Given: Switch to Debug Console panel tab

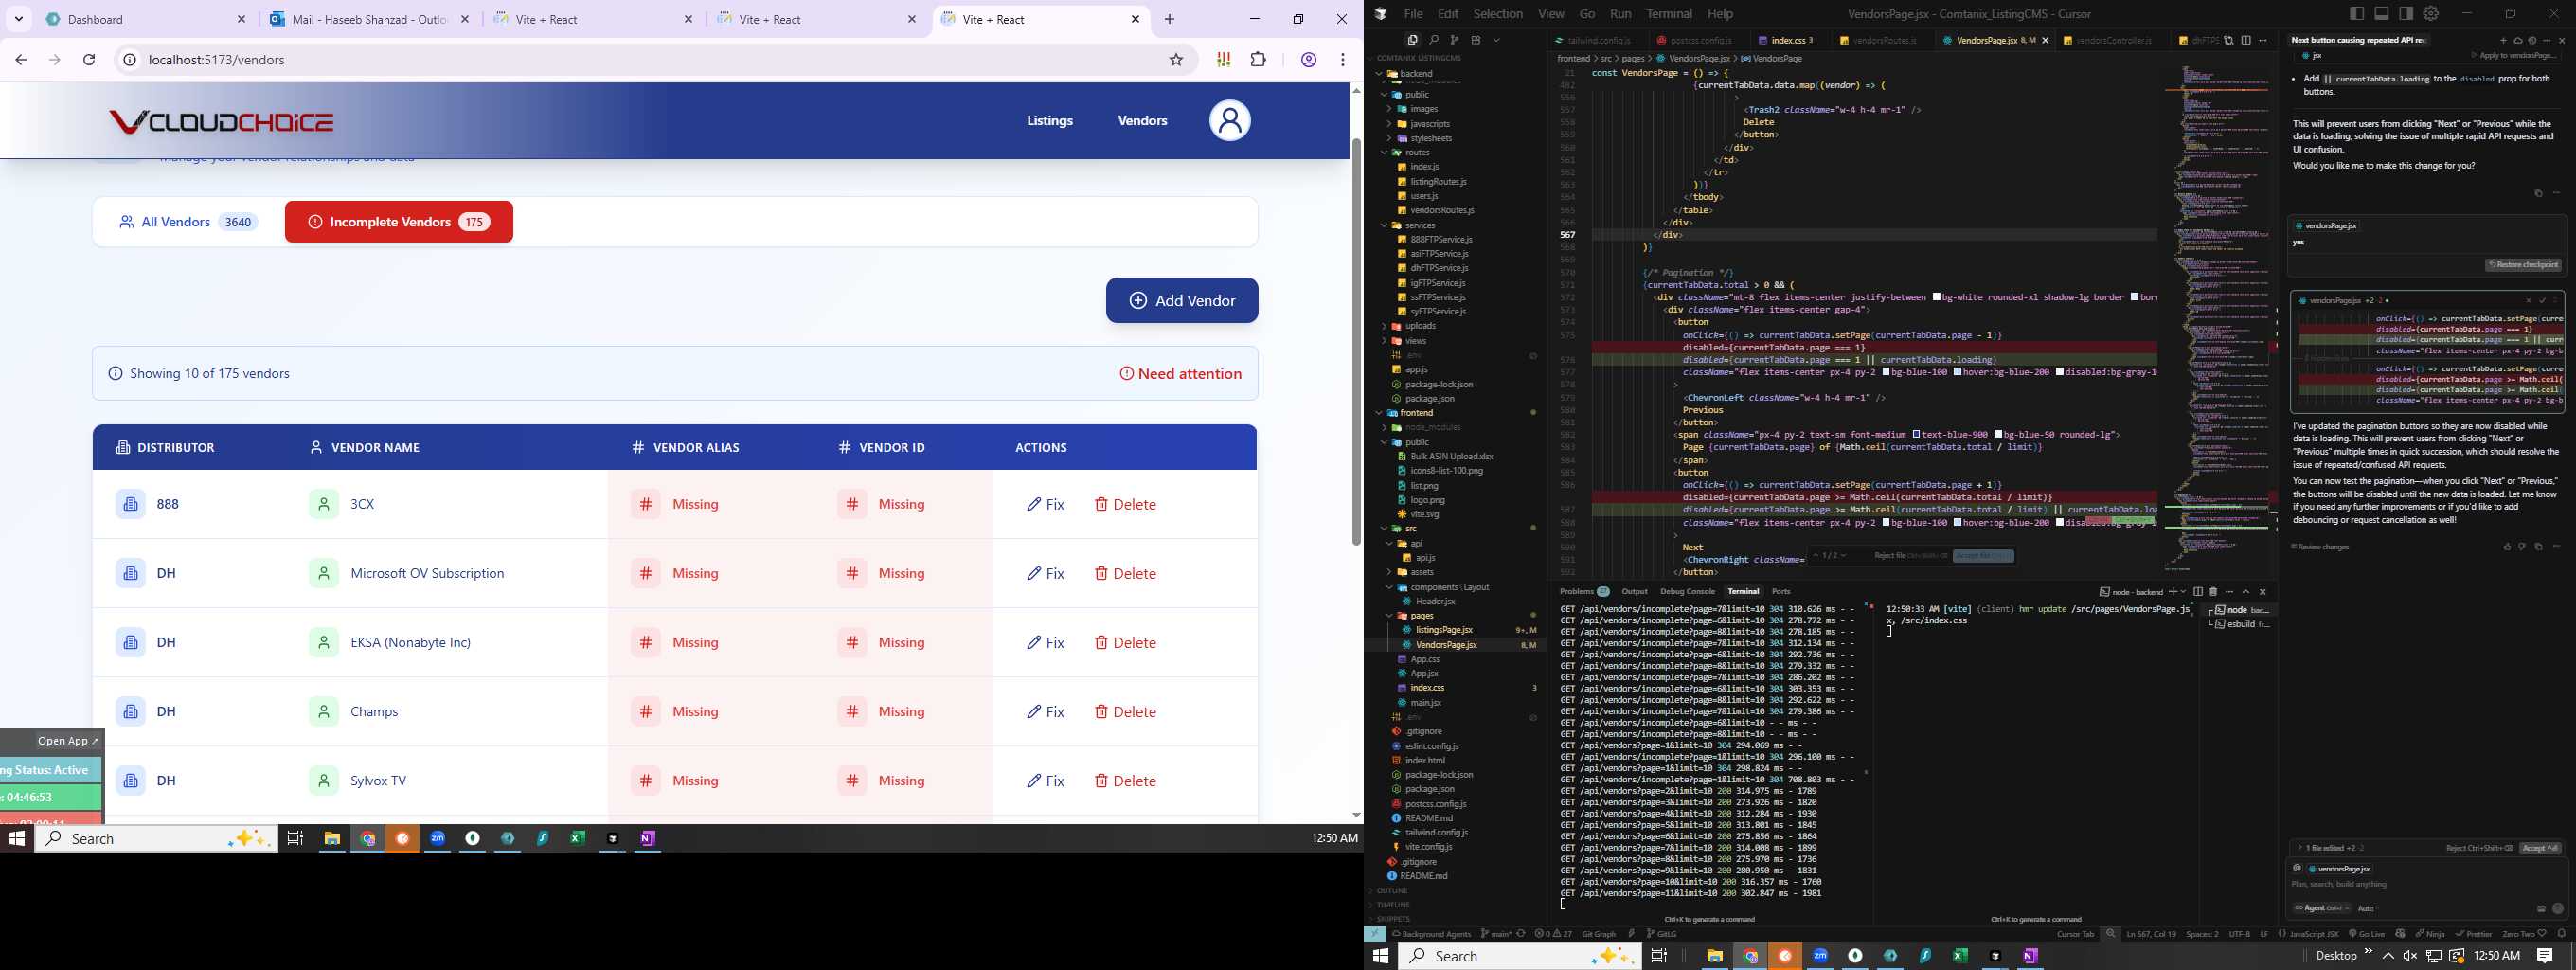Looking at the screenshot, I should 1687,592.
